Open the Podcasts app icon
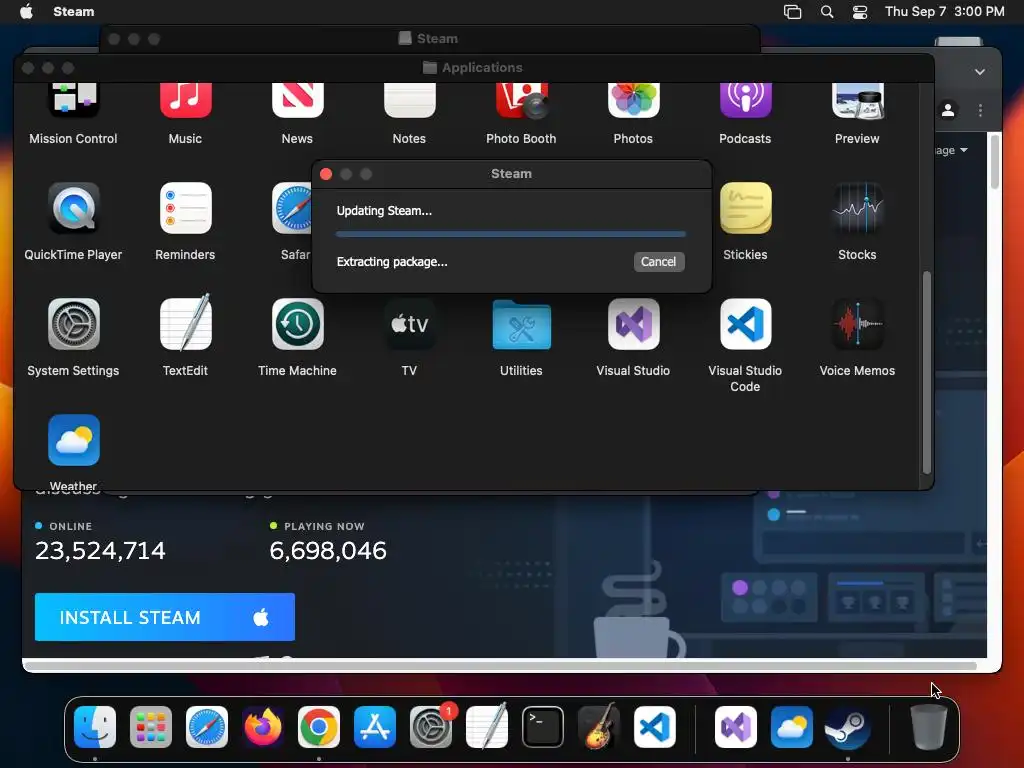Screen dimensions: 1024x768 (x=745, y=100)
